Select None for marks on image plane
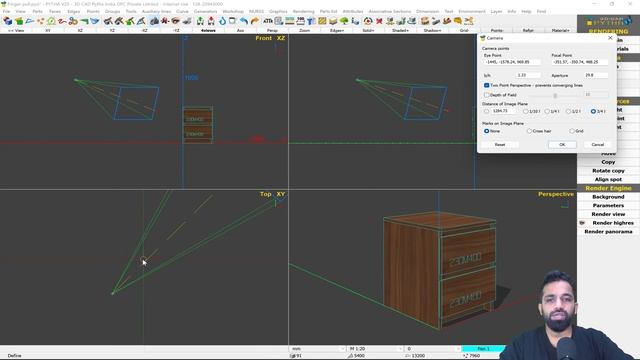 [487, 131]
